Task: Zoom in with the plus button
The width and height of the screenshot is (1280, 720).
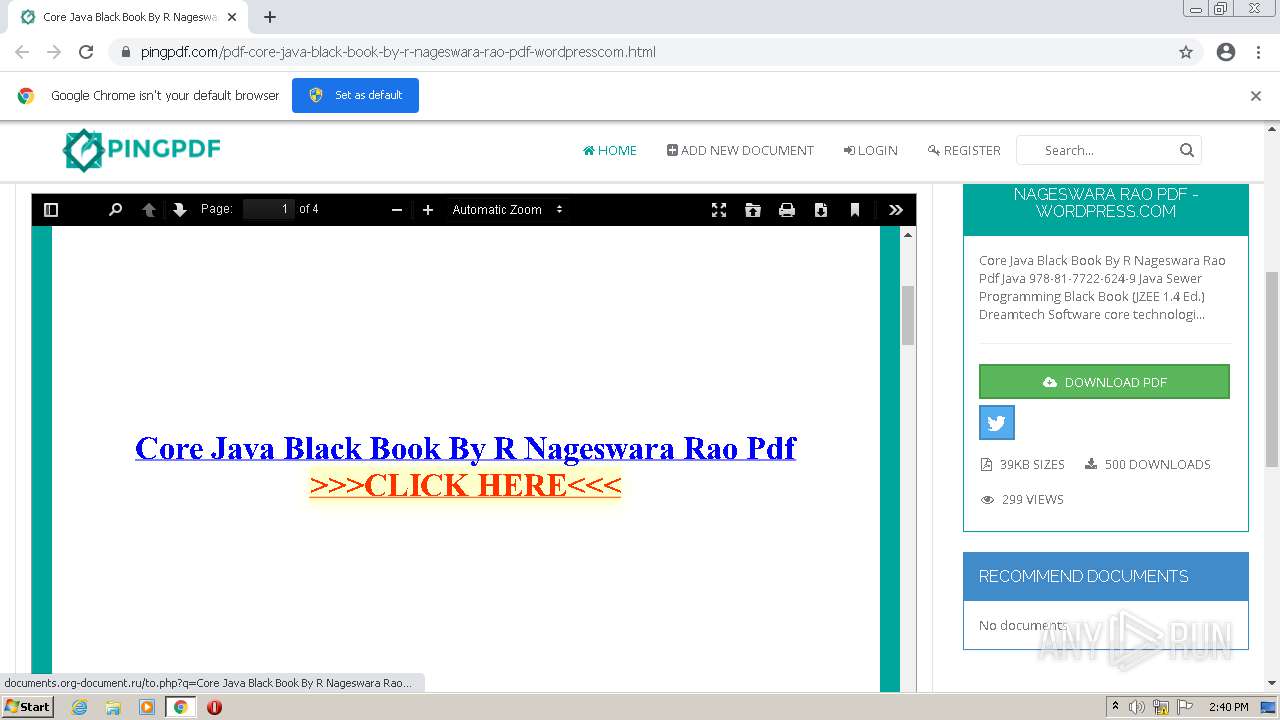Action: (428, 210)
